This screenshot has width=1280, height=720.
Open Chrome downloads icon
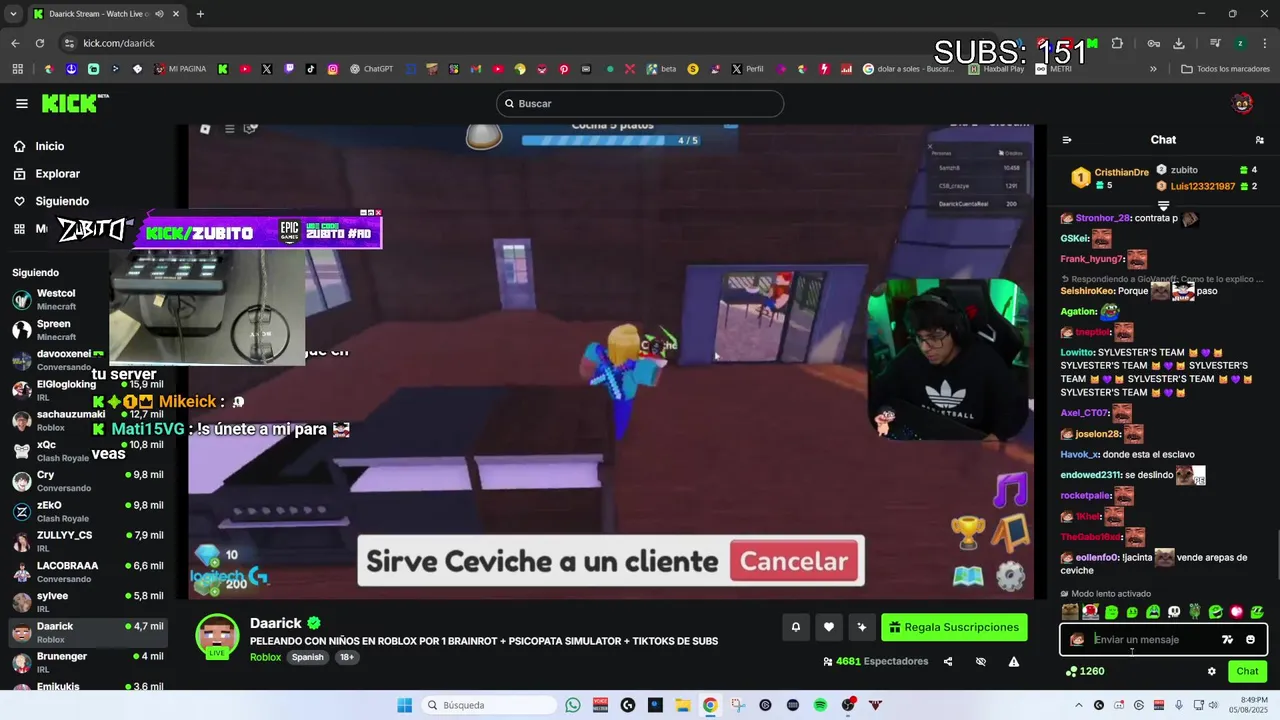(x=1179, y=43)
